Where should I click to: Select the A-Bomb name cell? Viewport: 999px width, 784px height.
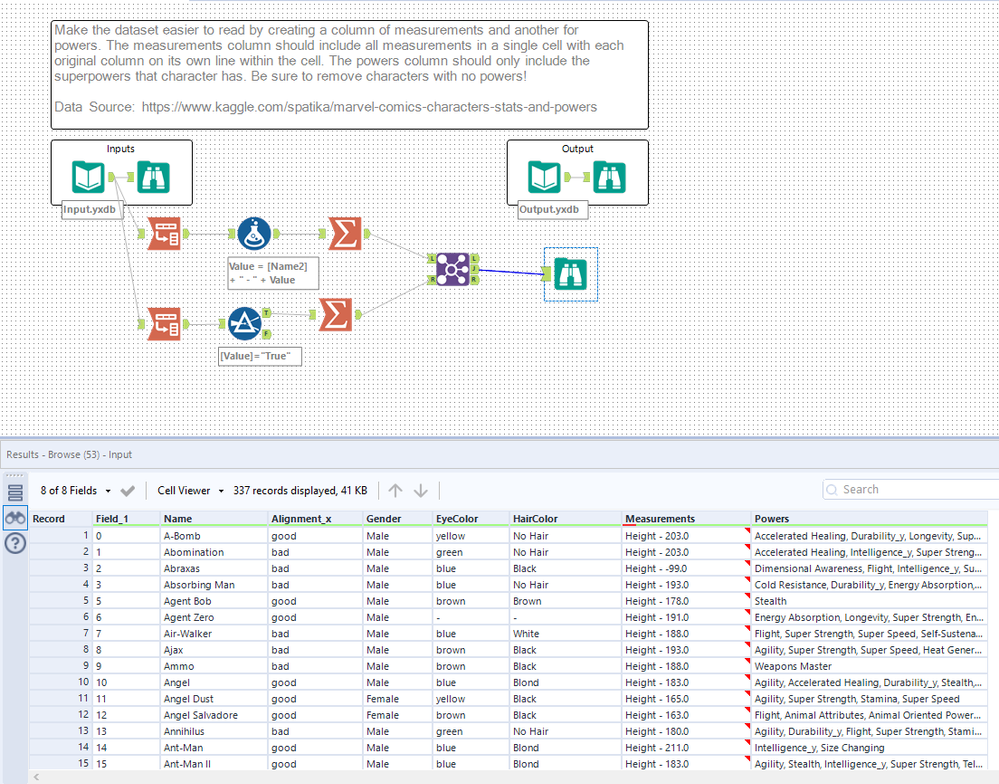coord(213,536)
